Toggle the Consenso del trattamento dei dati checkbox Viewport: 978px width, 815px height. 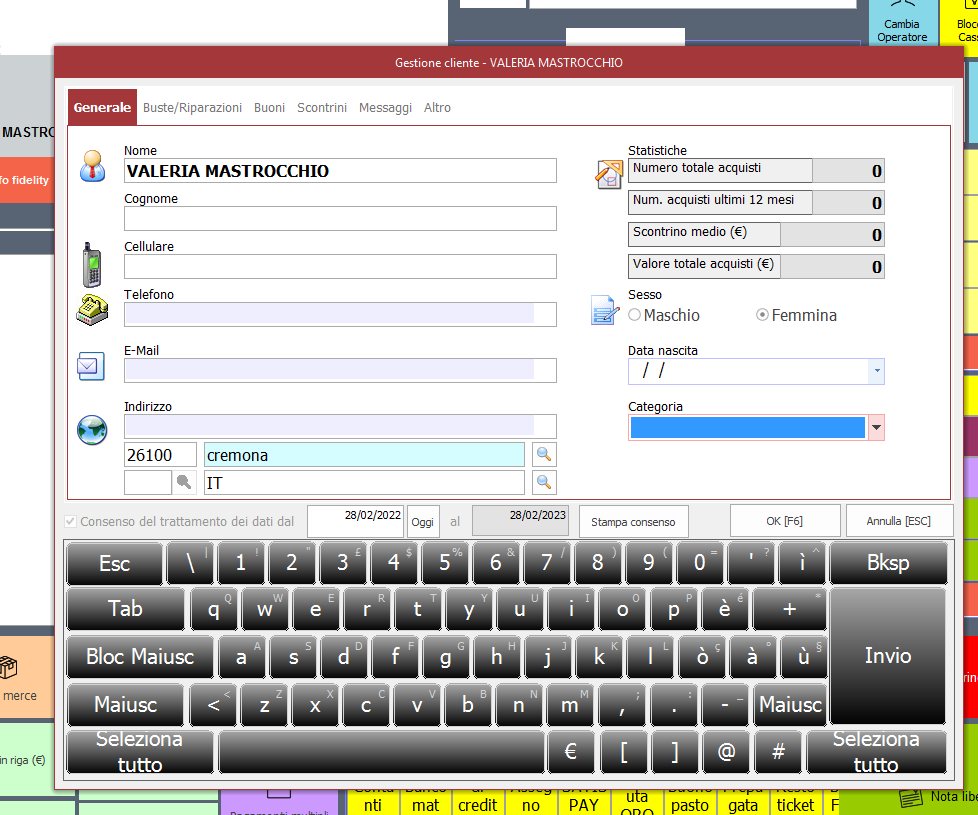pos(70,521)
